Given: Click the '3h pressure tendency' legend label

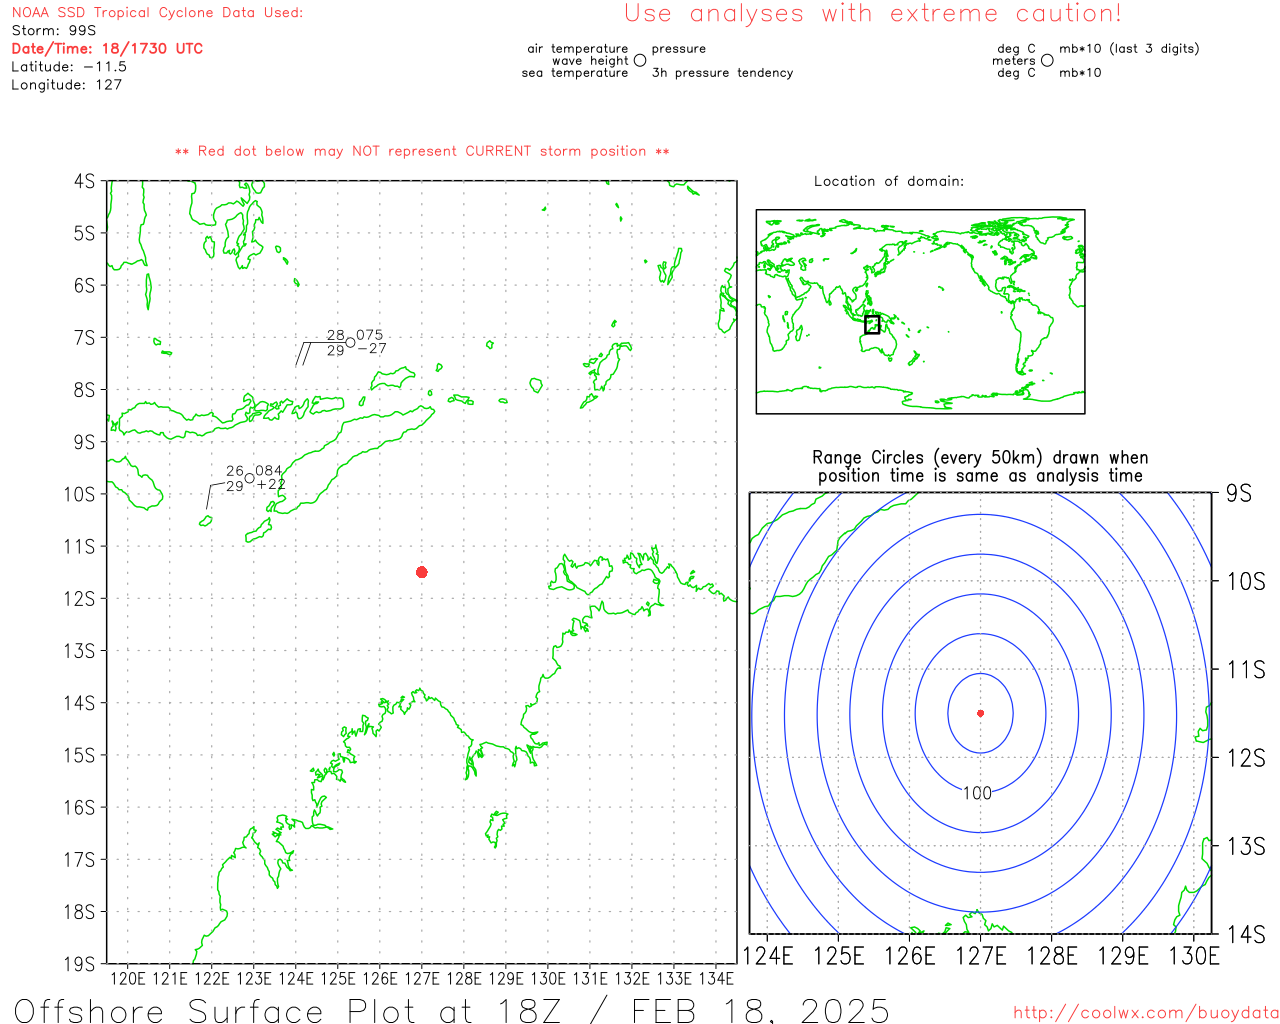Looking at the screenshot, I should [722, 73].
